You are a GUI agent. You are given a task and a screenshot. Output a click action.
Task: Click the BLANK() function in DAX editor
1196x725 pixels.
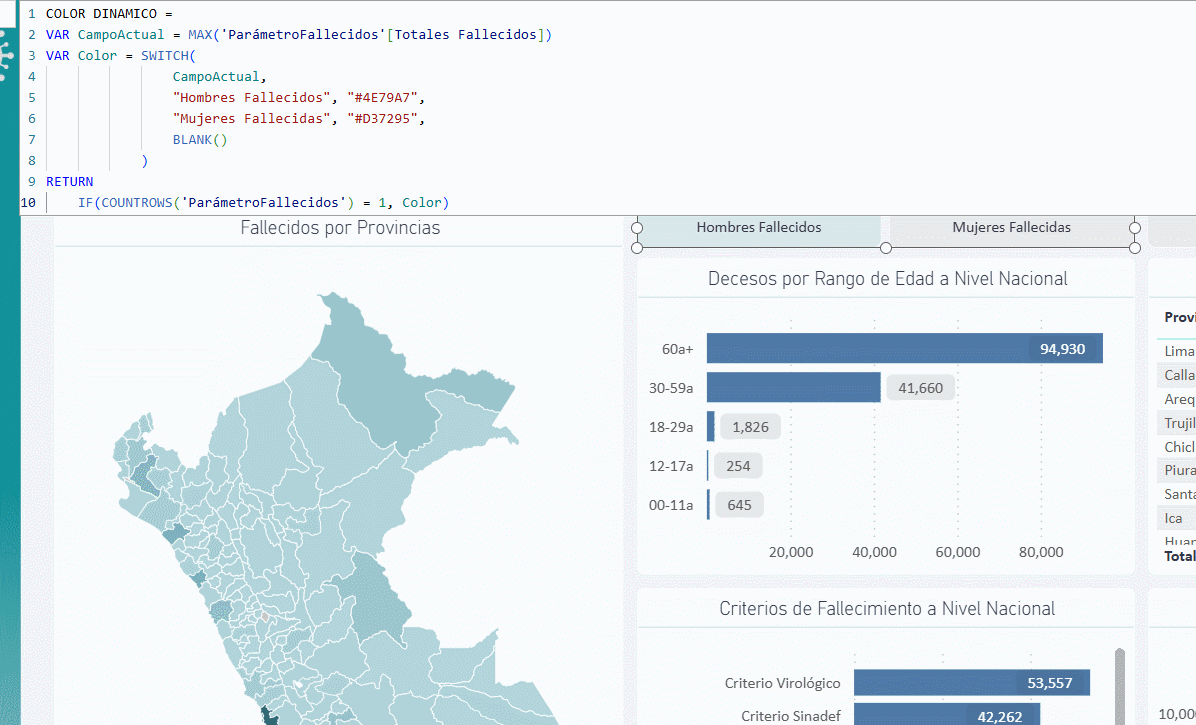pos(200,140)
